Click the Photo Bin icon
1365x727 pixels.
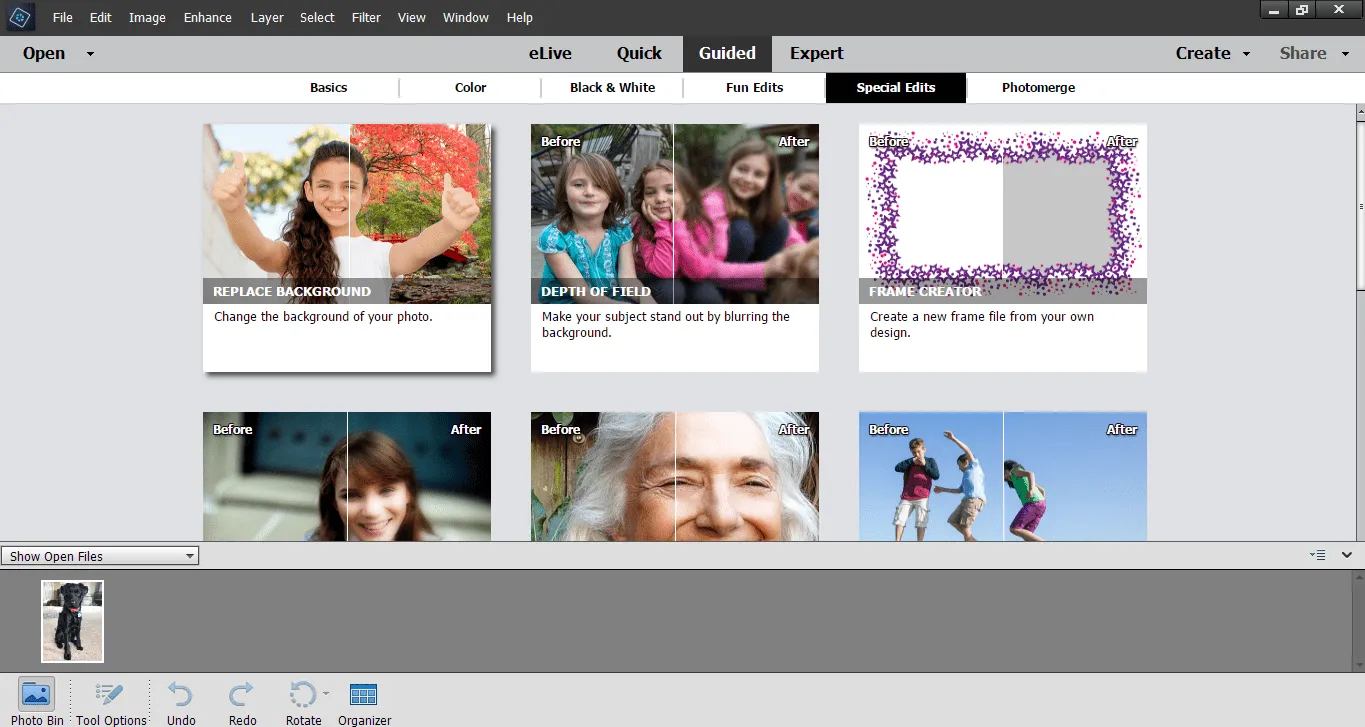(x=37, y=695)
